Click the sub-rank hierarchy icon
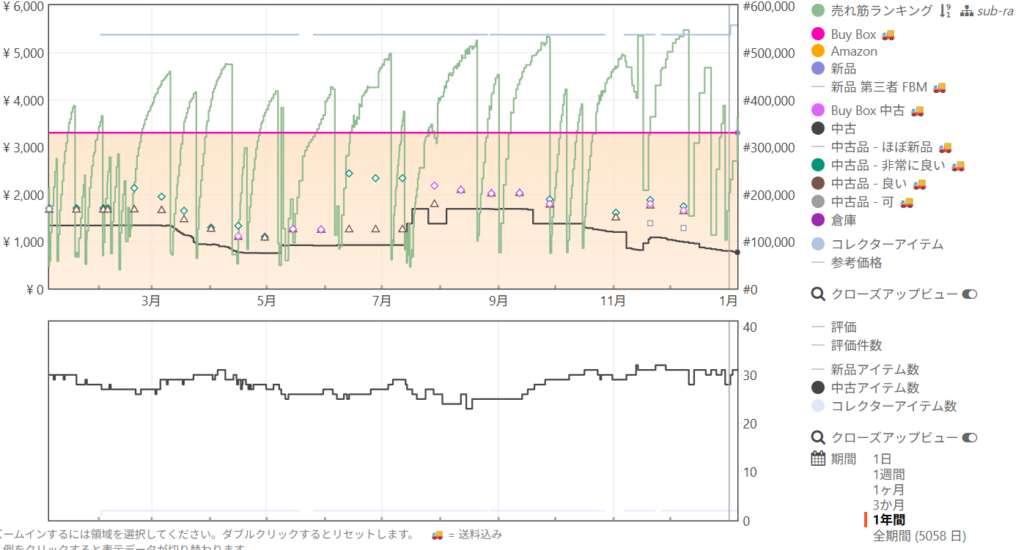The width and height of the screenshot is (1024, 550). point(967,11)
